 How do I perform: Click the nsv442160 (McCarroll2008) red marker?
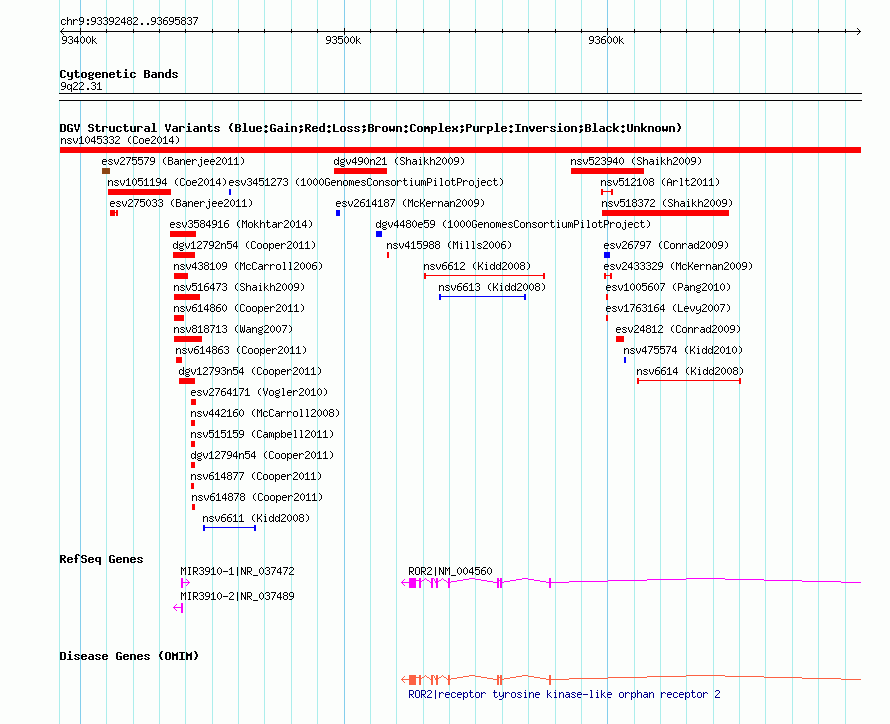click(193, 423)
